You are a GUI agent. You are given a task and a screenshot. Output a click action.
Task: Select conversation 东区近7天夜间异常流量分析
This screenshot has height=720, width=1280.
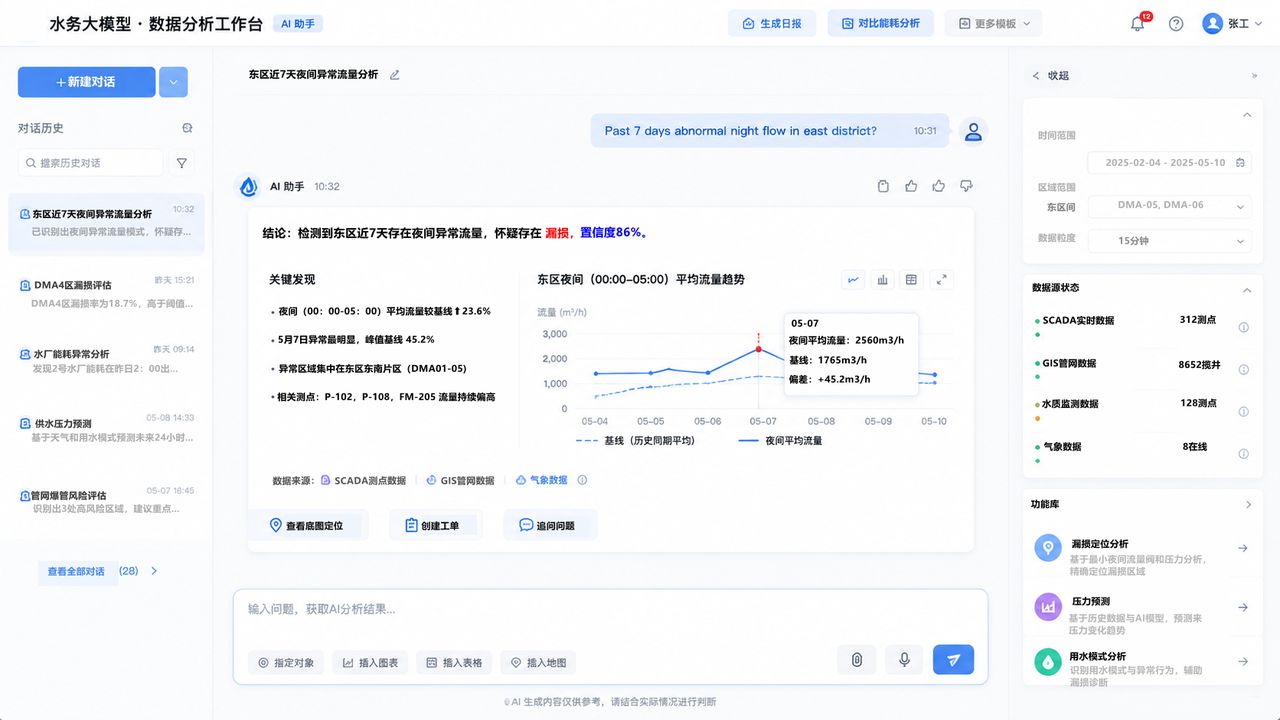106,223
